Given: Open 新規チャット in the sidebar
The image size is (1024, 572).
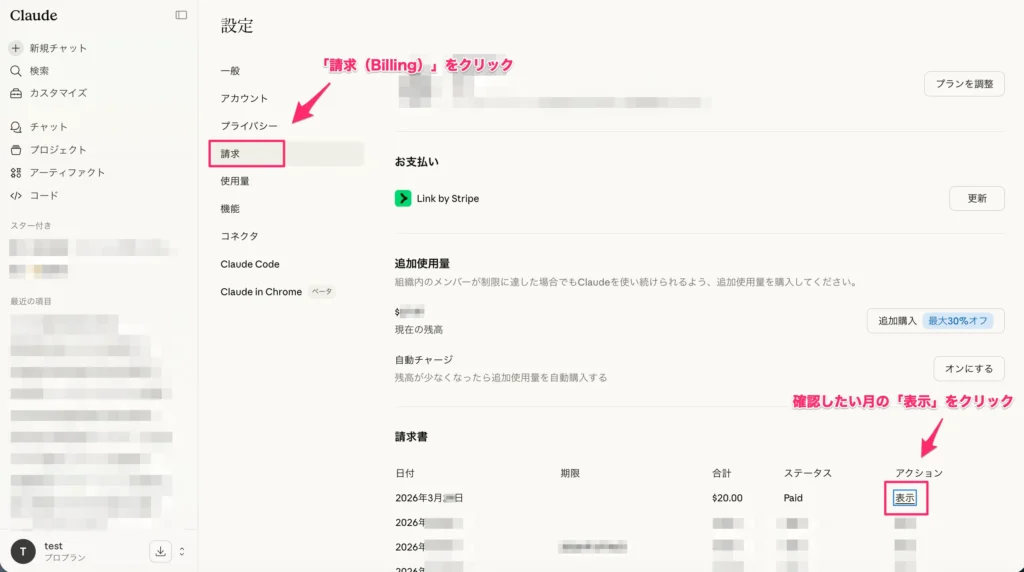Looking at the screenshot, I should coord(57,48).
